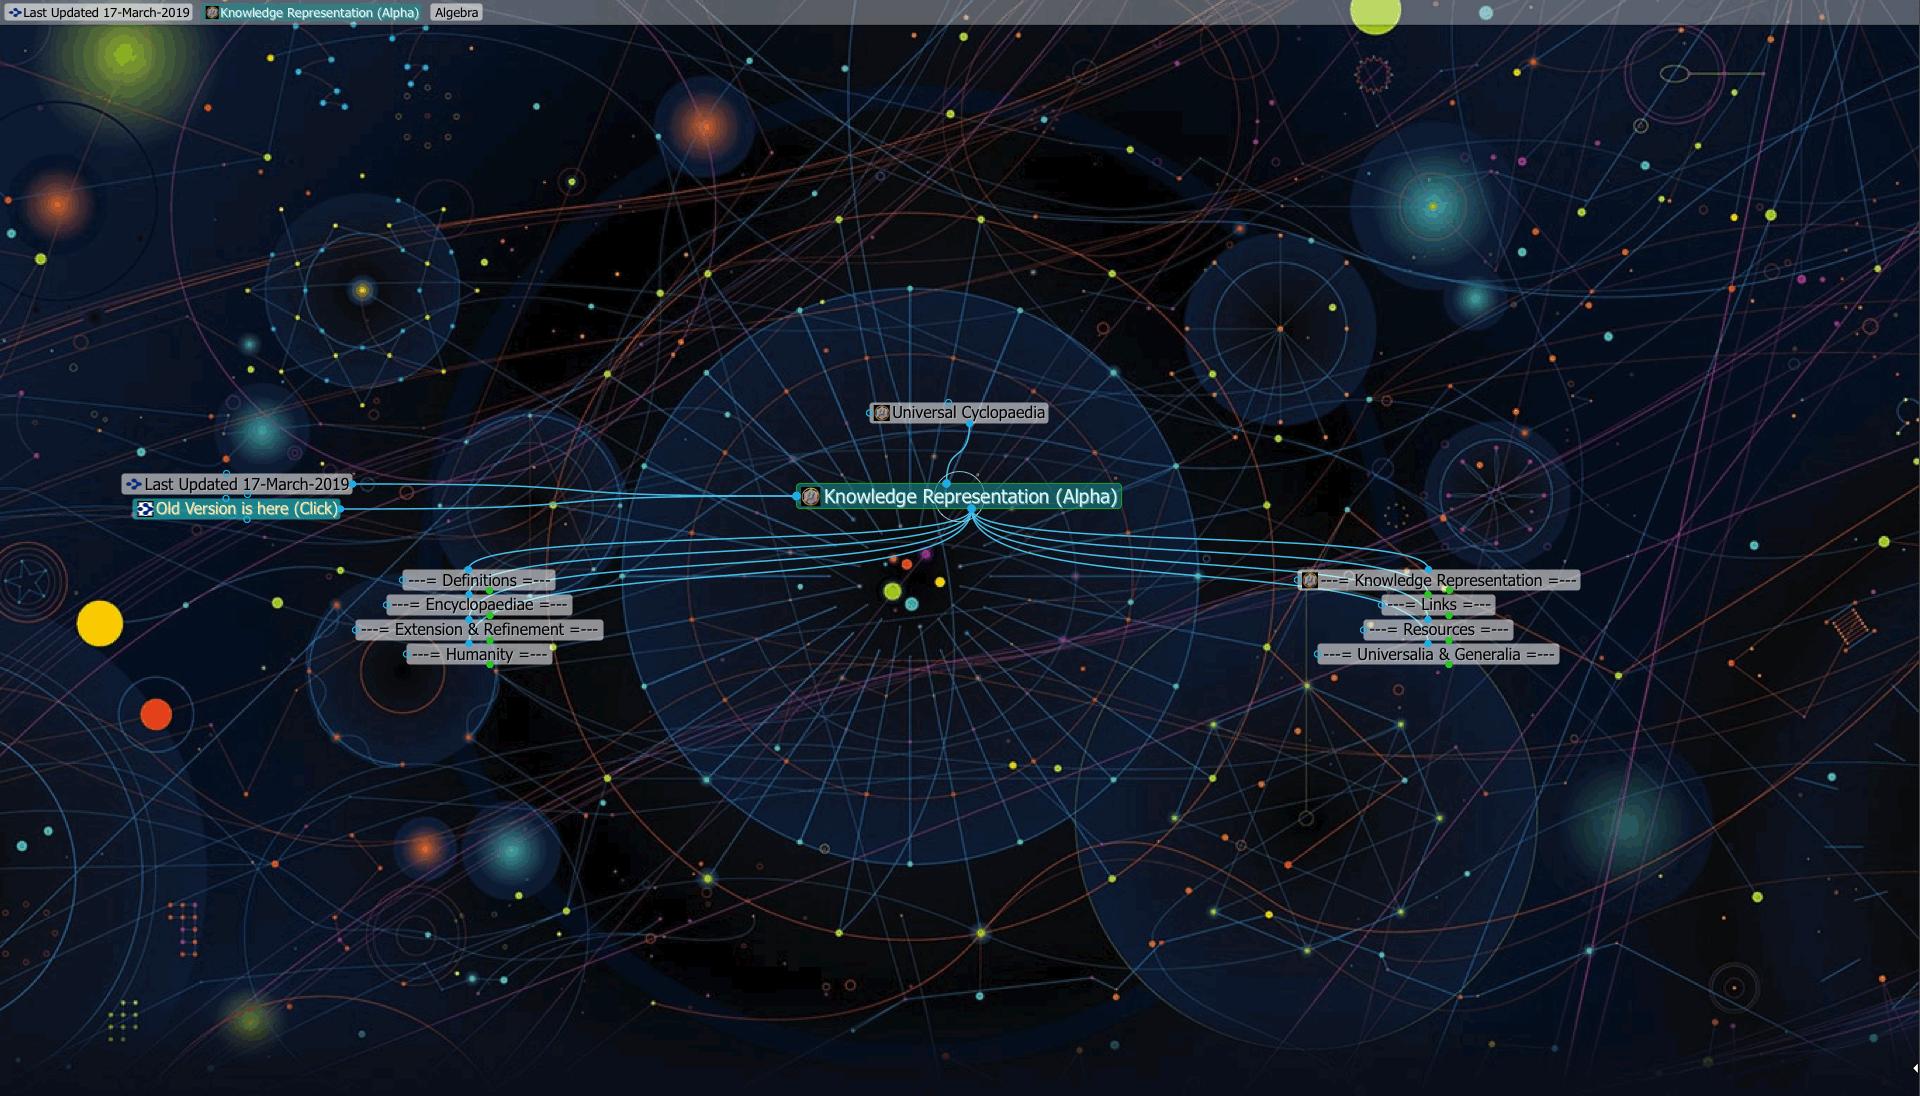Open the Old Version is here (Click) link
This screenshot has height=1096, width=1920.
237,509
